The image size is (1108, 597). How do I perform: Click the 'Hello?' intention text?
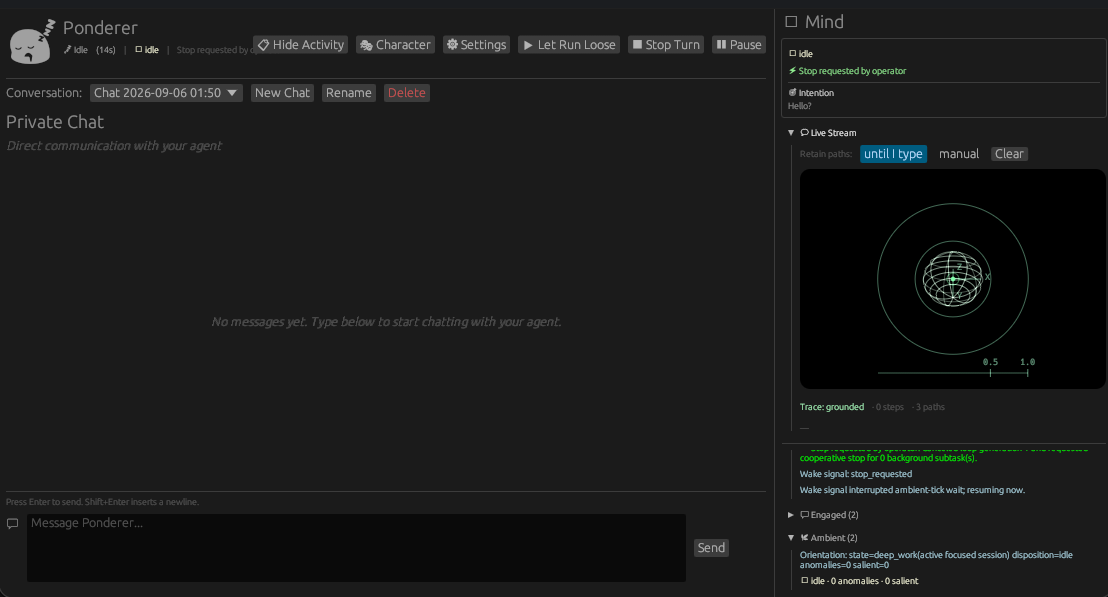(x=799, y=106)
